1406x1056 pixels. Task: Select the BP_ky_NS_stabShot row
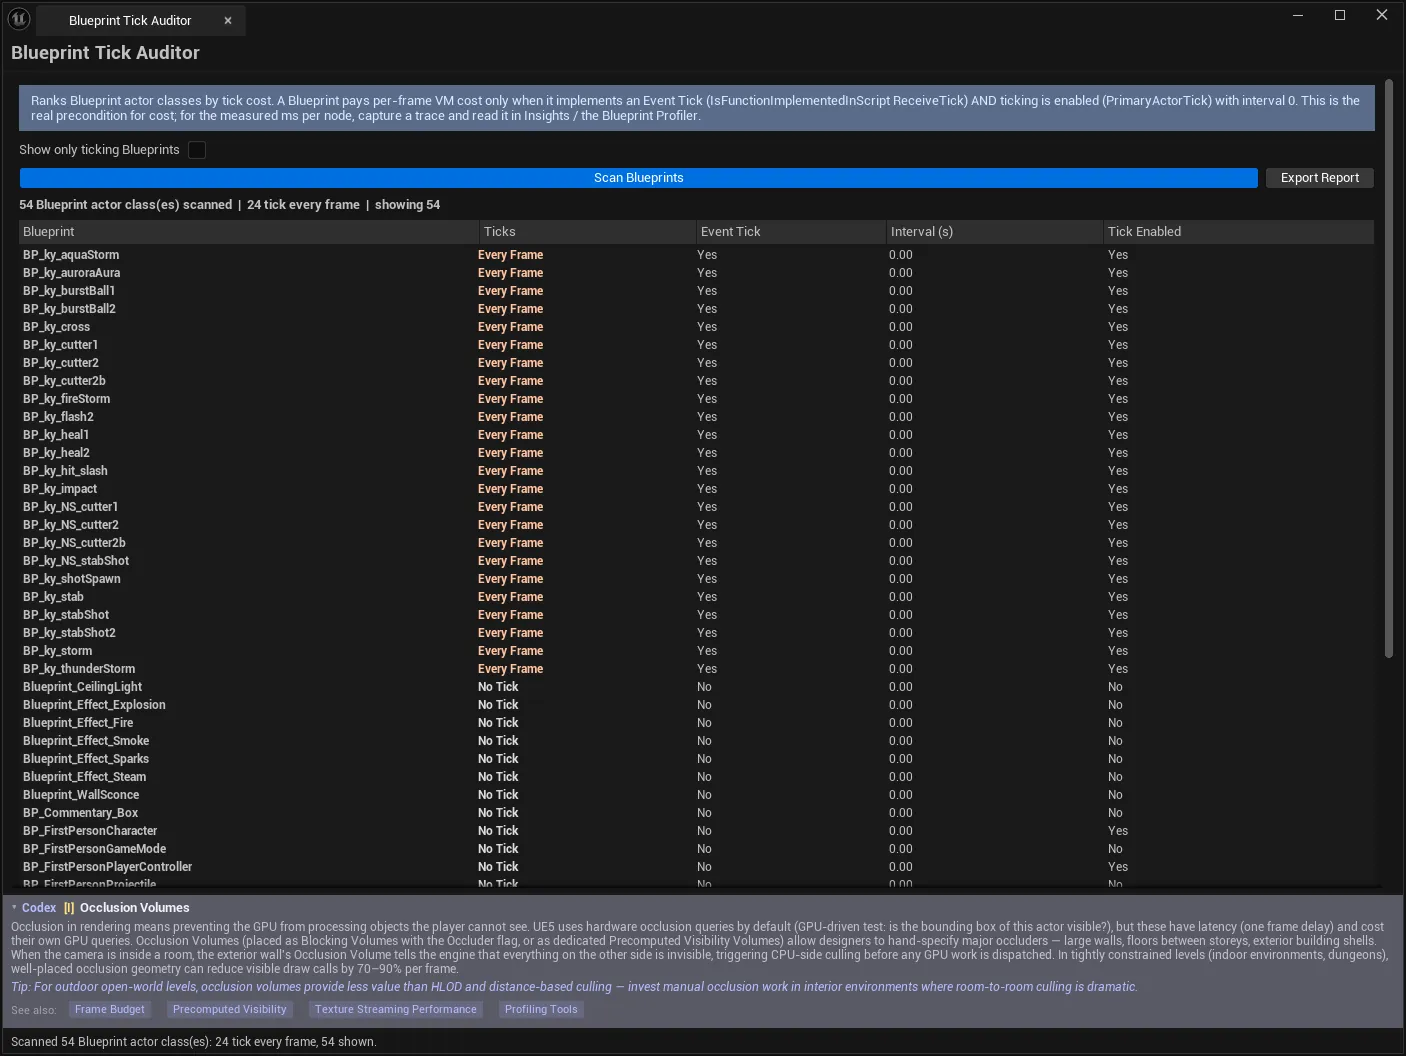(696, 561)
